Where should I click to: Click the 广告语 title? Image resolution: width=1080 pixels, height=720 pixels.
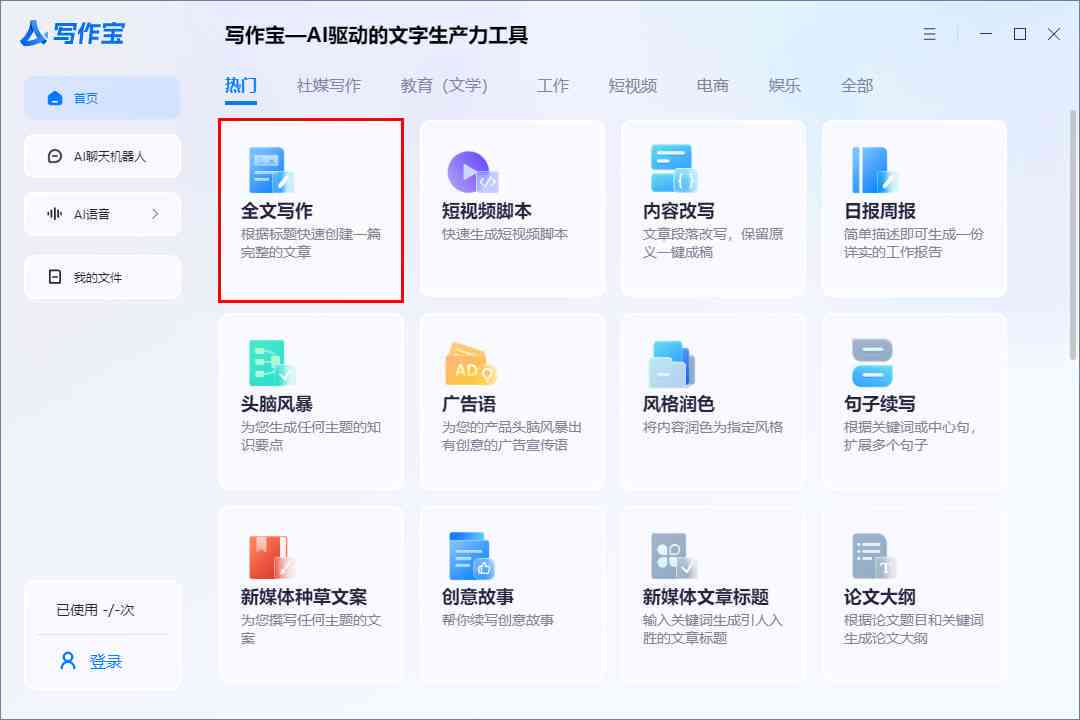(x=468, y=404)
